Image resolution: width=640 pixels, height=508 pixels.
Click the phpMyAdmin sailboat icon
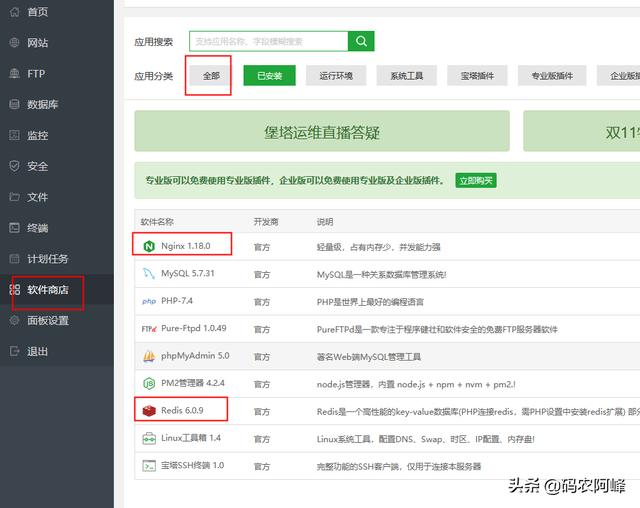pos(149,356)
